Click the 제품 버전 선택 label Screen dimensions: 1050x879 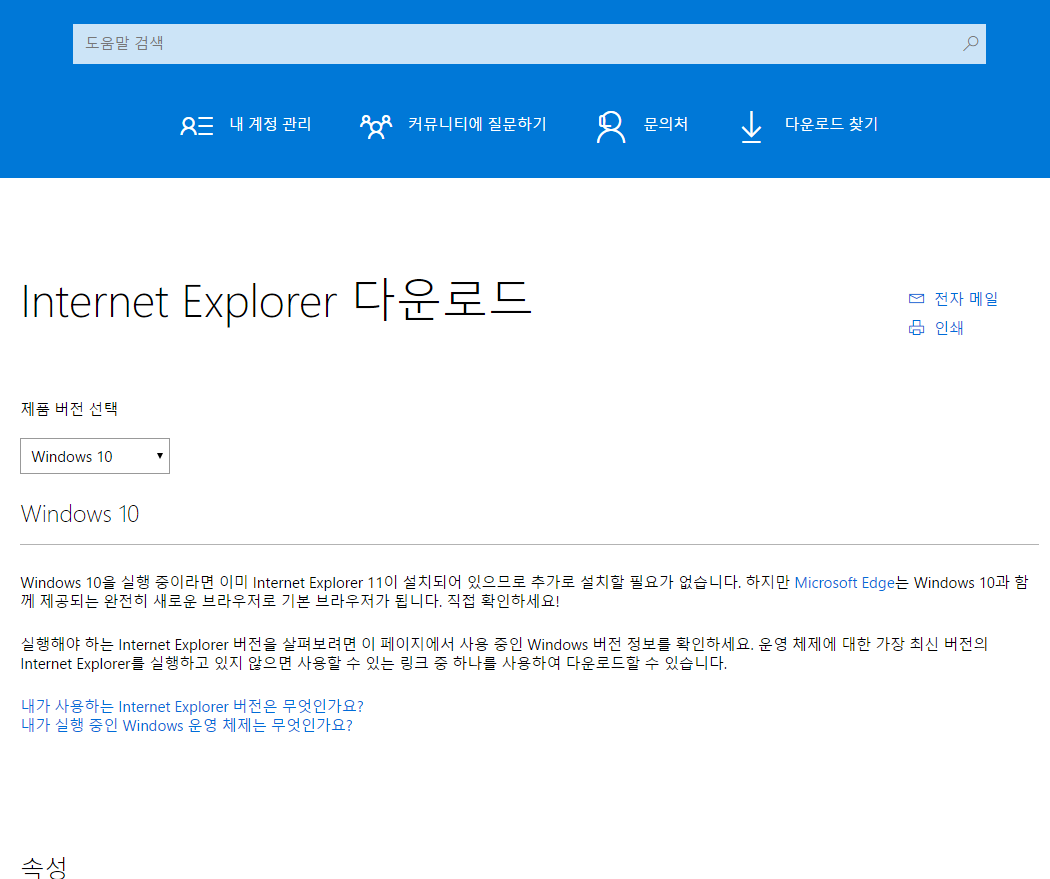(70, 408)
